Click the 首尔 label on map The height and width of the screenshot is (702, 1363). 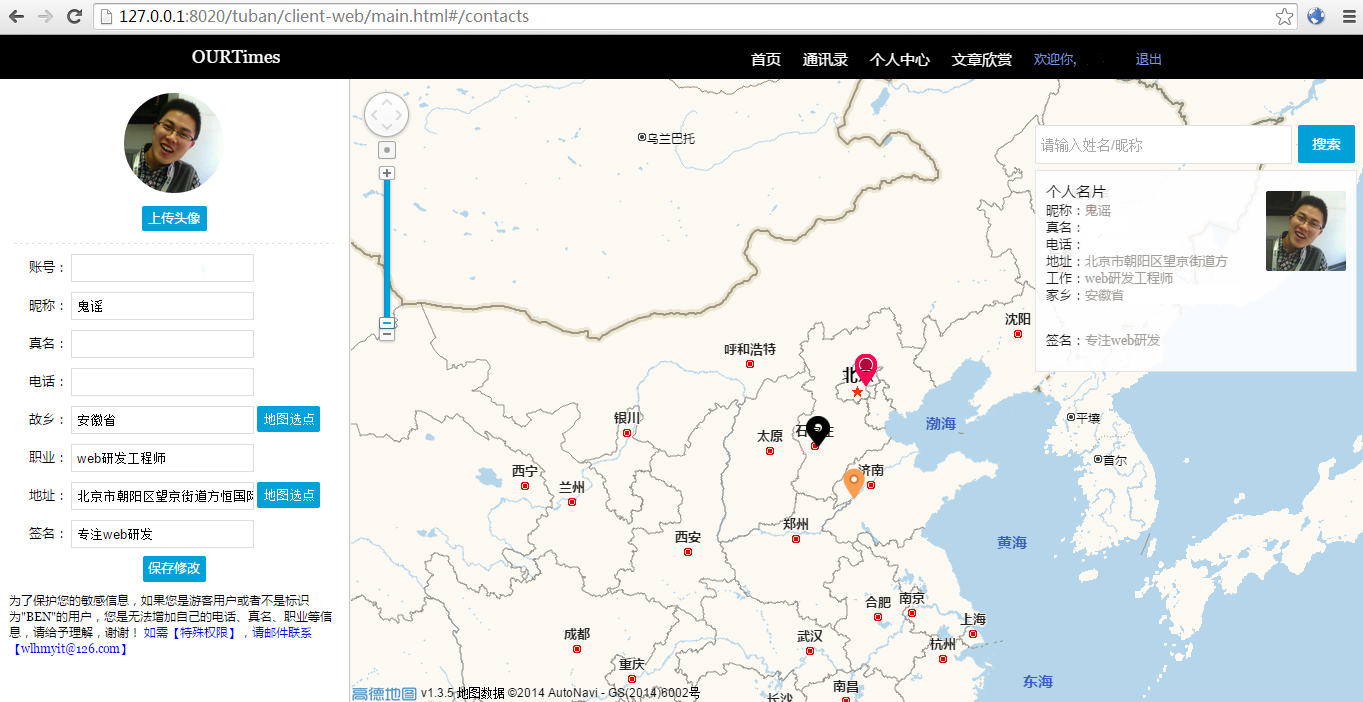[1114, 460]
